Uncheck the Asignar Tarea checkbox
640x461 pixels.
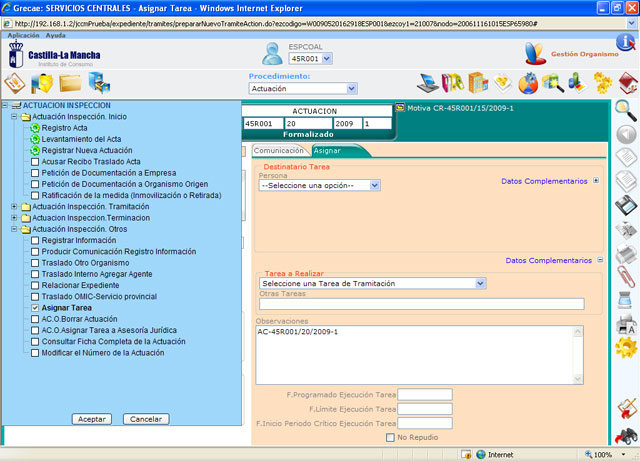pos(35,309)
